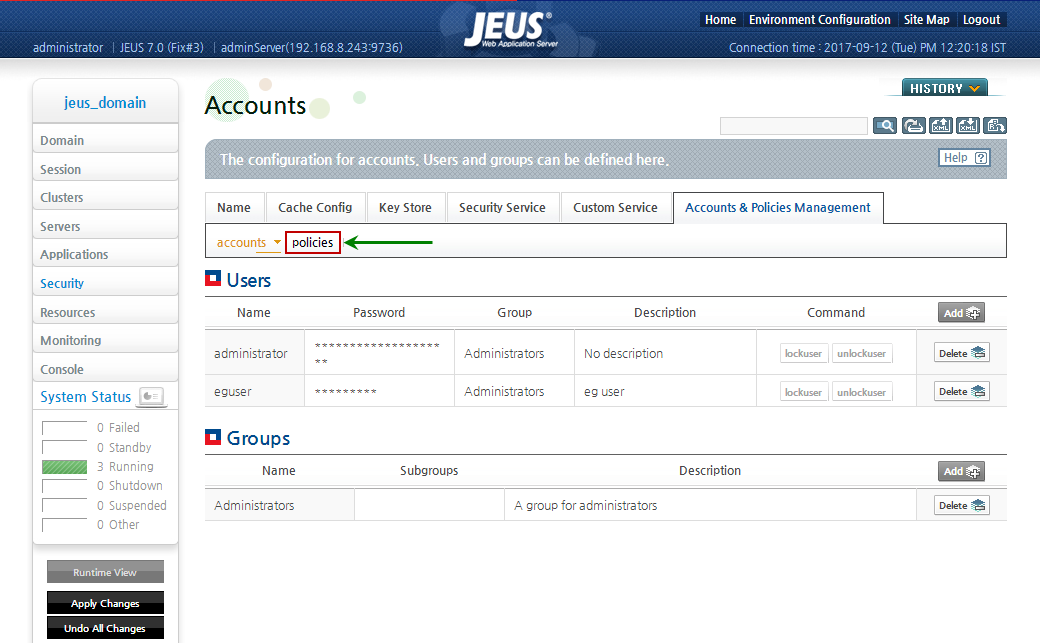Viewport: 1040px width, 643px height.
Task: Delete the Administrators group
Action: pos(962,505)
